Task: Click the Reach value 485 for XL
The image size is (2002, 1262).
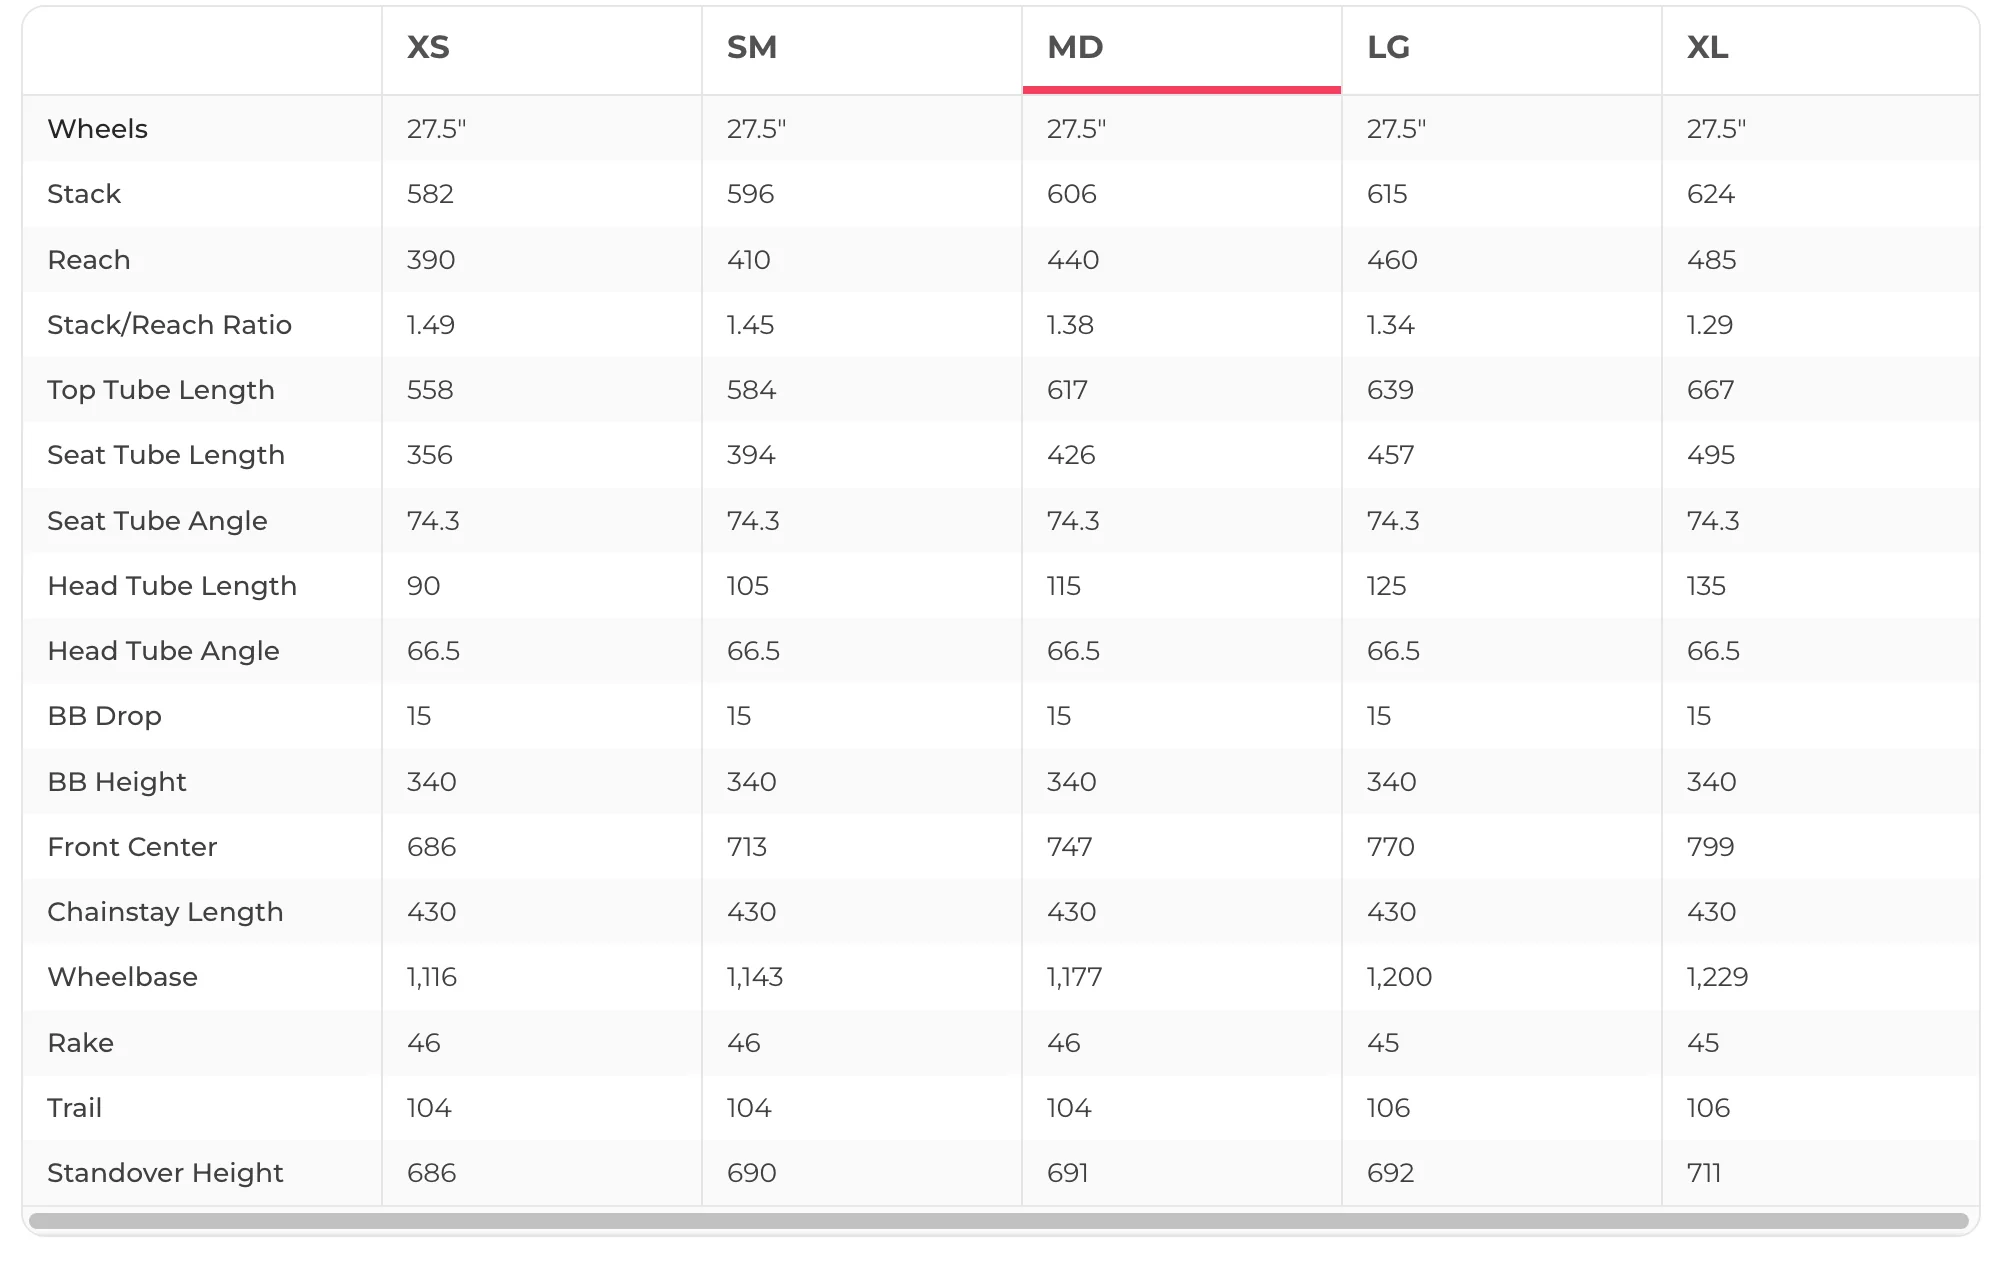Action: click(1711, 260)
